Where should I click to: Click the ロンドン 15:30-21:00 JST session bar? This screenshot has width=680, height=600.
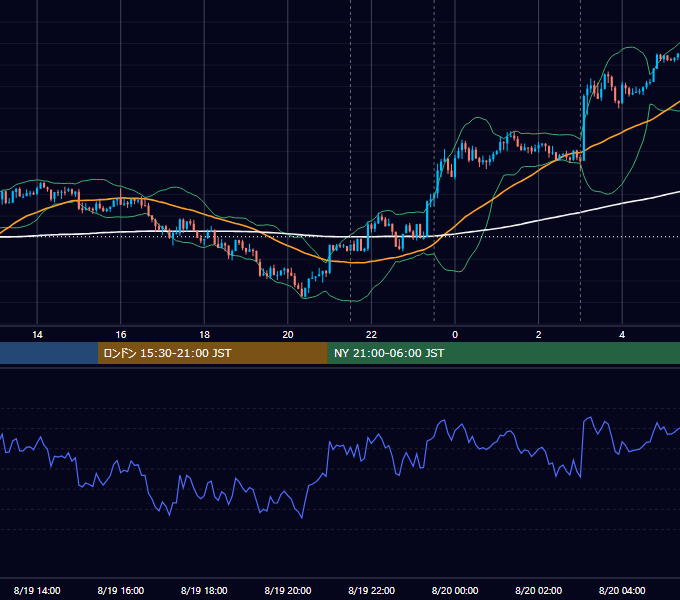pos(212,353)
